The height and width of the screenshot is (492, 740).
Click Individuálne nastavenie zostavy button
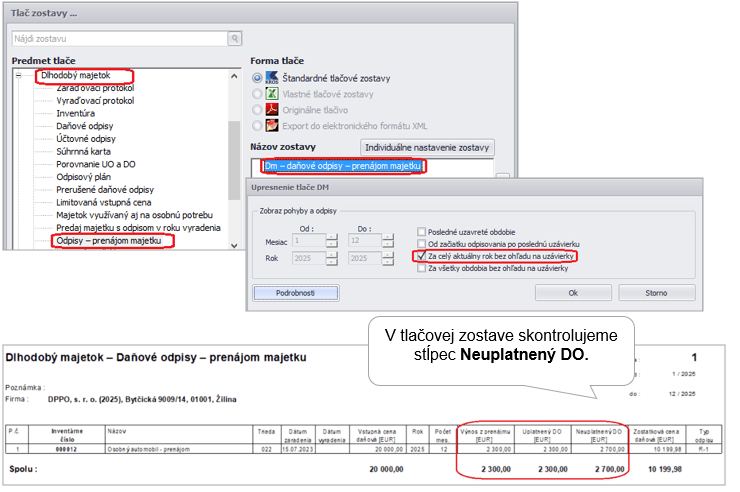click(427, 148)
